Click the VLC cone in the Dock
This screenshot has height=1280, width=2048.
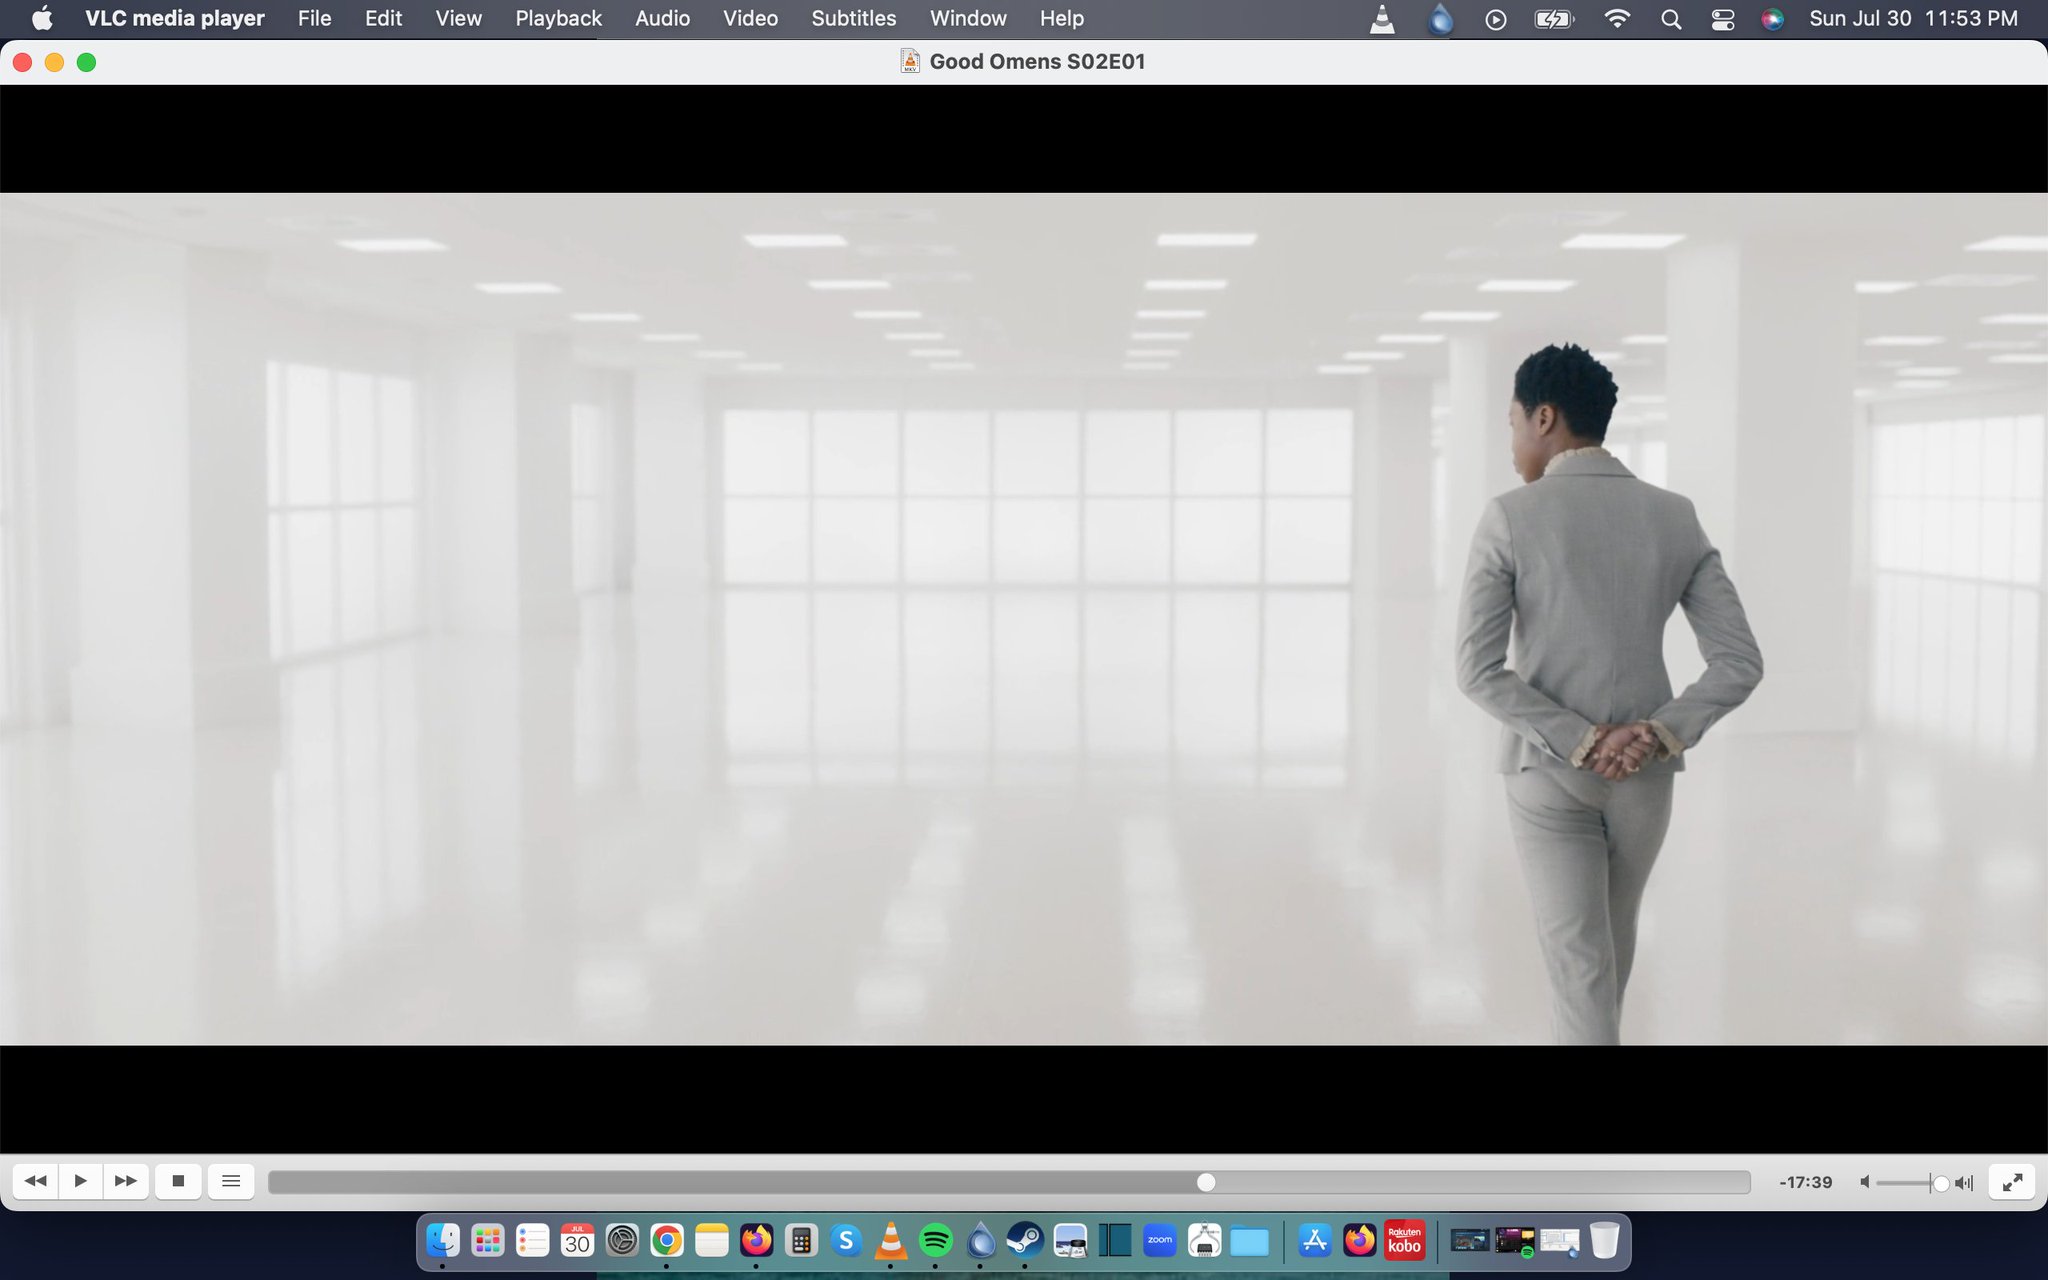pos(890,1241)
